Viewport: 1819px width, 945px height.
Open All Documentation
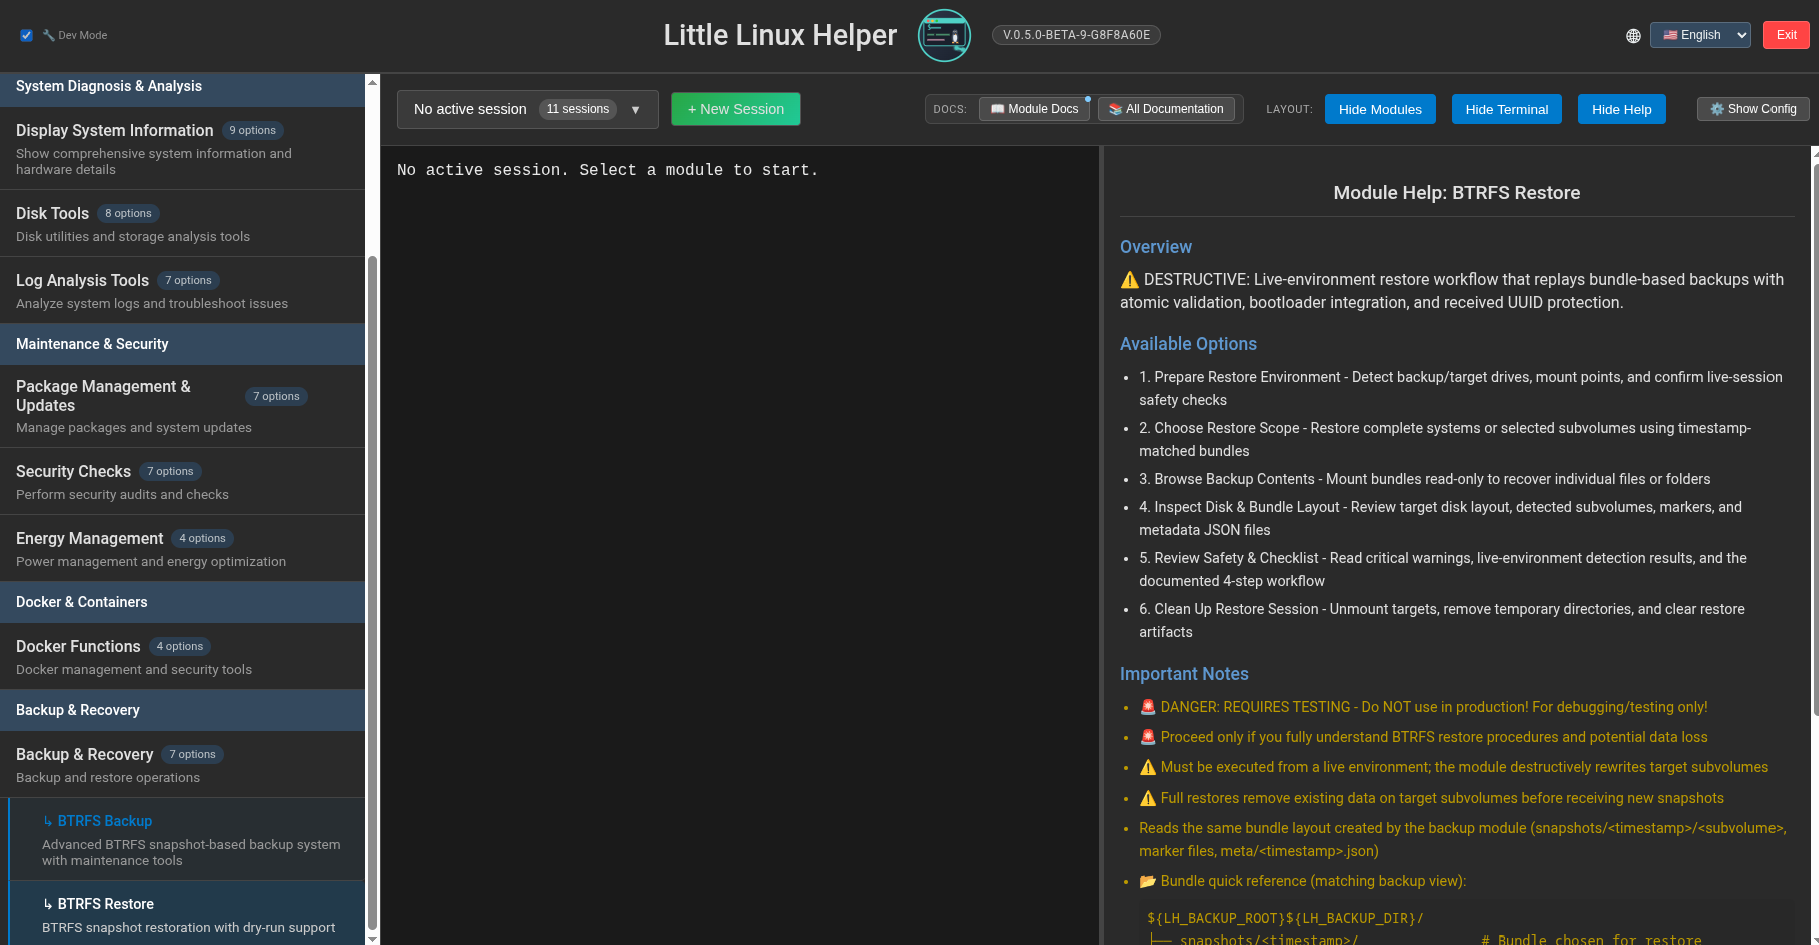point(1166,109)
